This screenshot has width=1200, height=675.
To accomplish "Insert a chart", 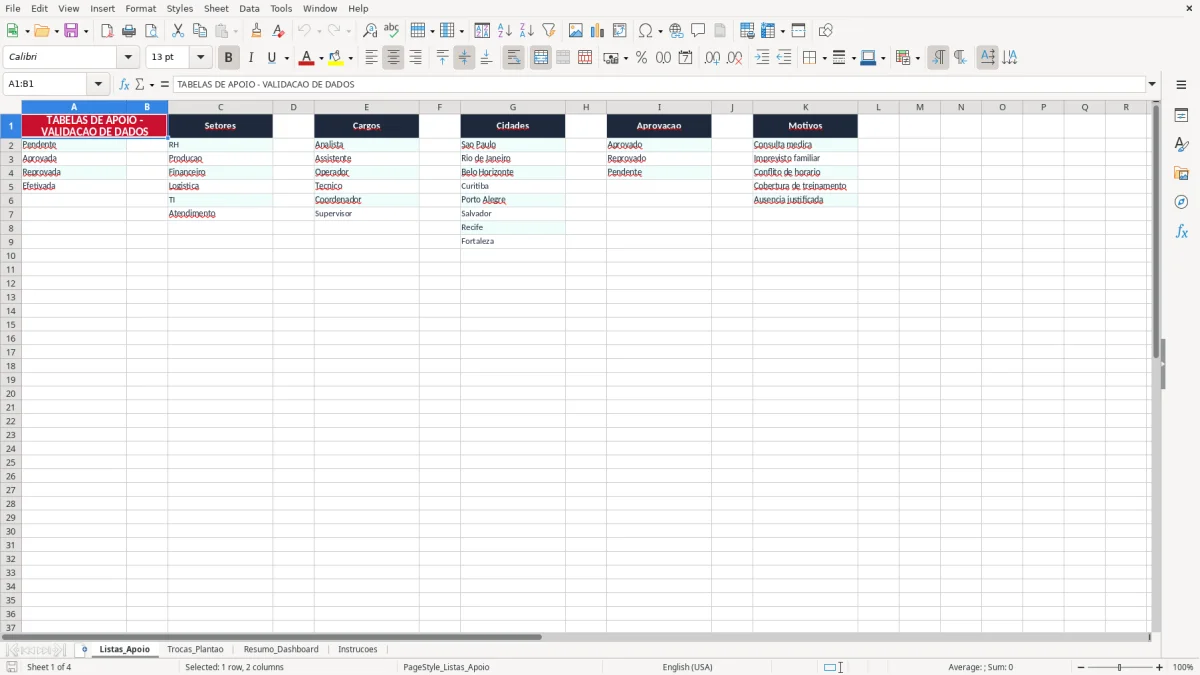I will pyautogui.click(x=598, y=31).
